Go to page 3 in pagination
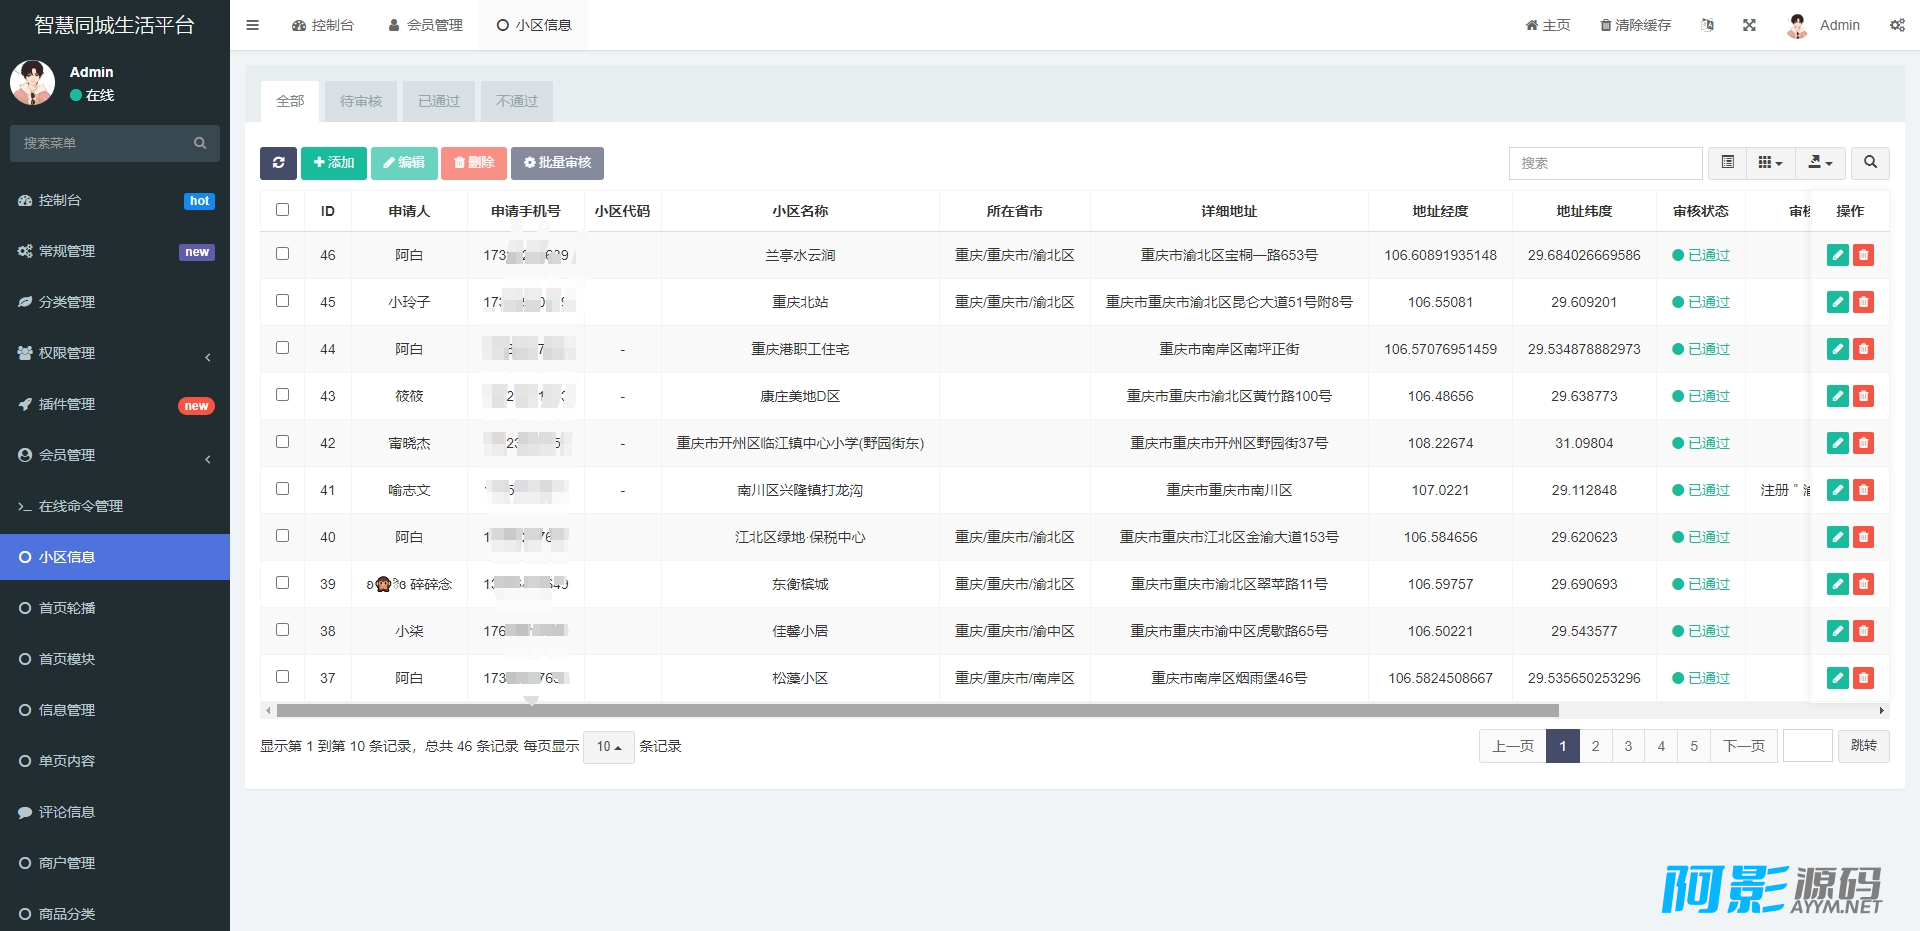Screen dimensions: 1920x931 [1628, 746]
